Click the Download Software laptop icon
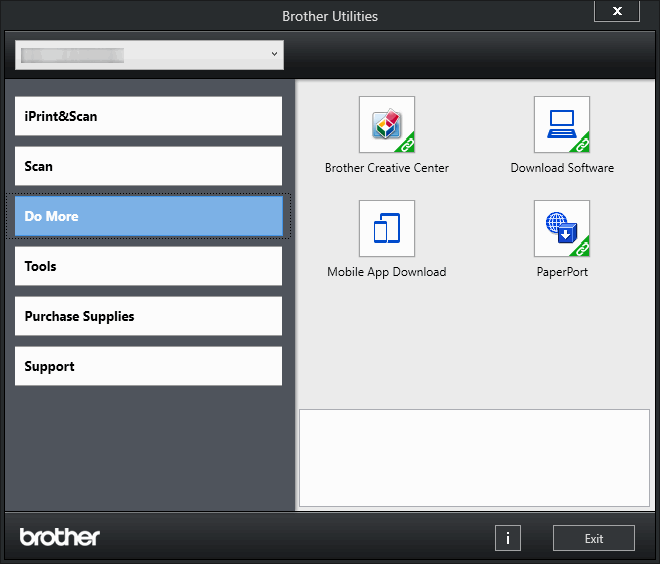The width and height of the screenshot is (660, 564). coord(561,125)
